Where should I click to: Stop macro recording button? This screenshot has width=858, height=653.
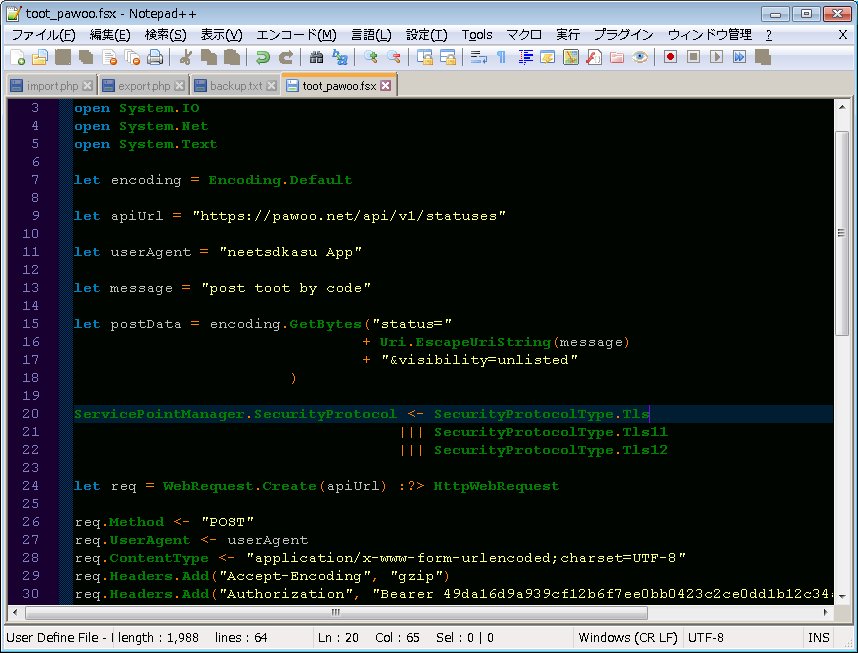point(693,57)
